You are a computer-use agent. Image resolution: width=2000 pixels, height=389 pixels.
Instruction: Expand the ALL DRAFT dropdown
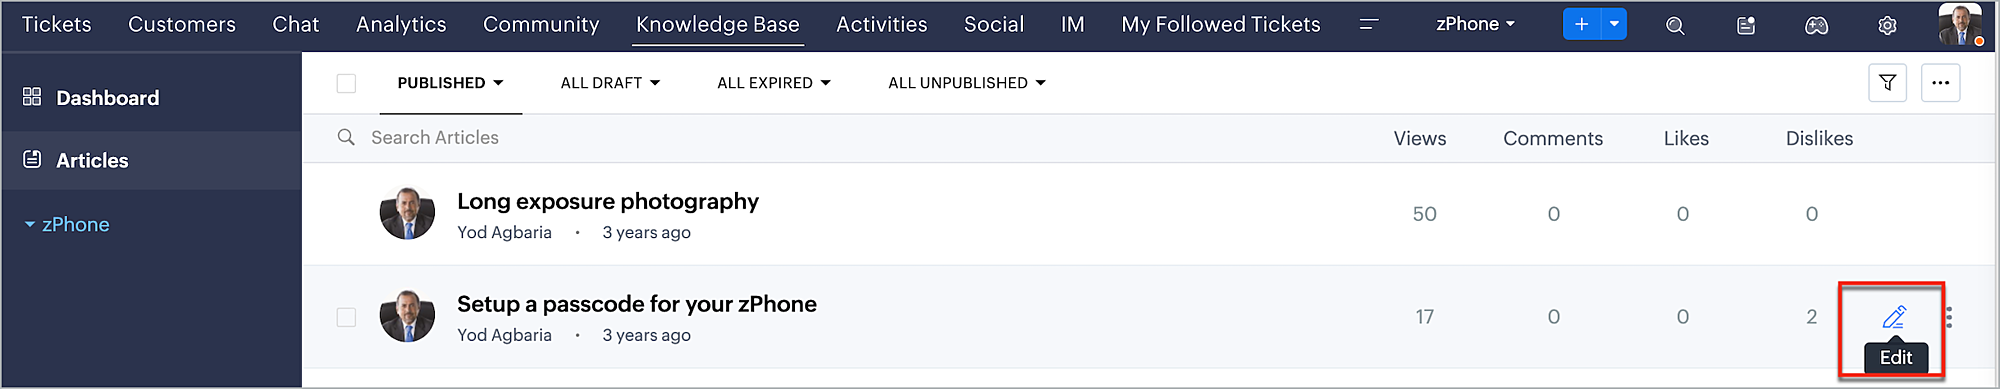[x=610, y=83]
